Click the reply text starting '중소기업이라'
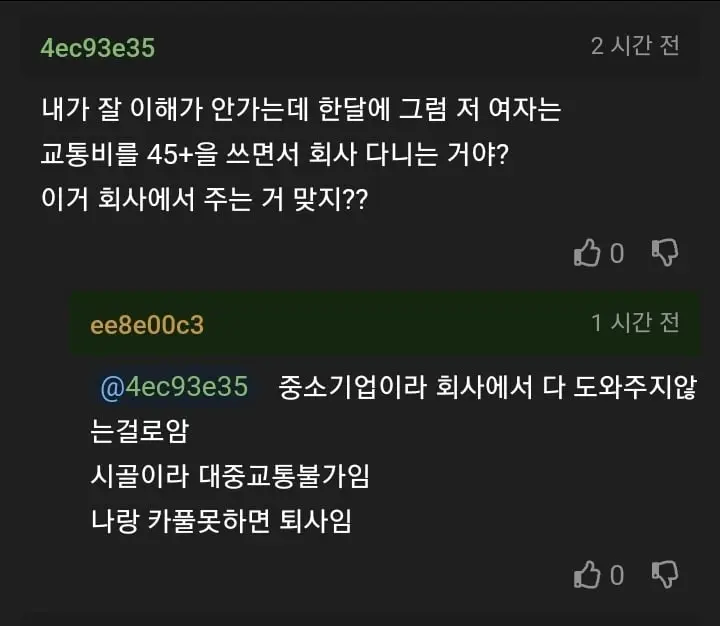The height and width of the screenshot is (626, 720). (x=490, y=387)
